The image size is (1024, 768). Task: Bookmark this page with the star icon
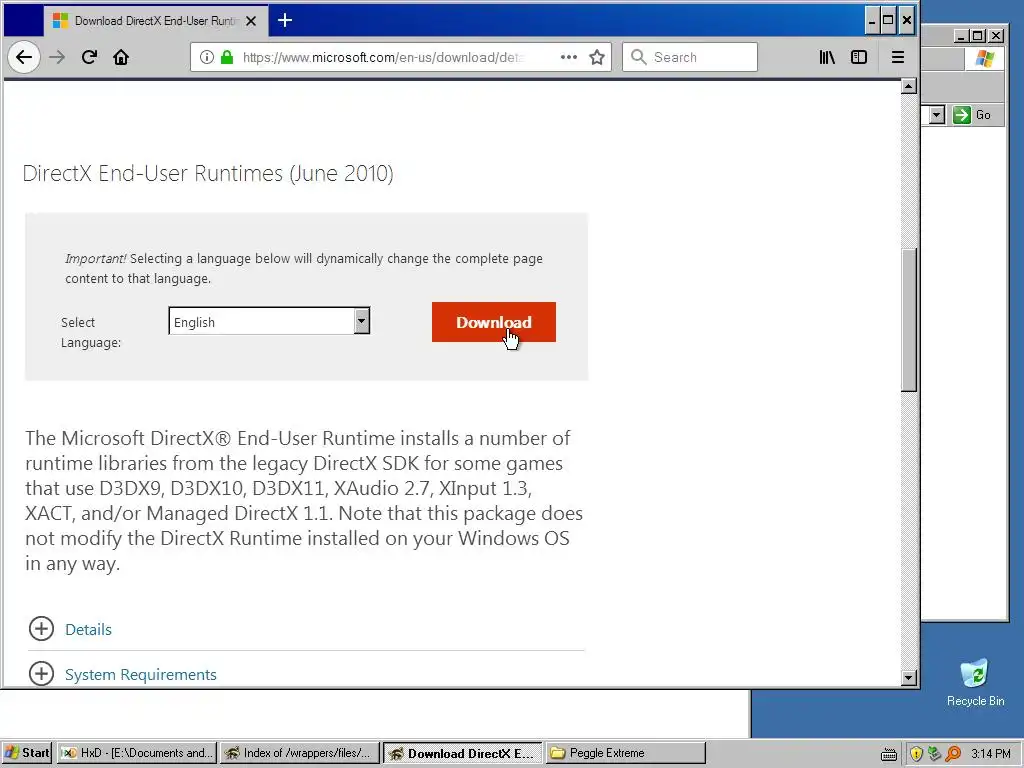pyautogui.click(x=597, y=57)
